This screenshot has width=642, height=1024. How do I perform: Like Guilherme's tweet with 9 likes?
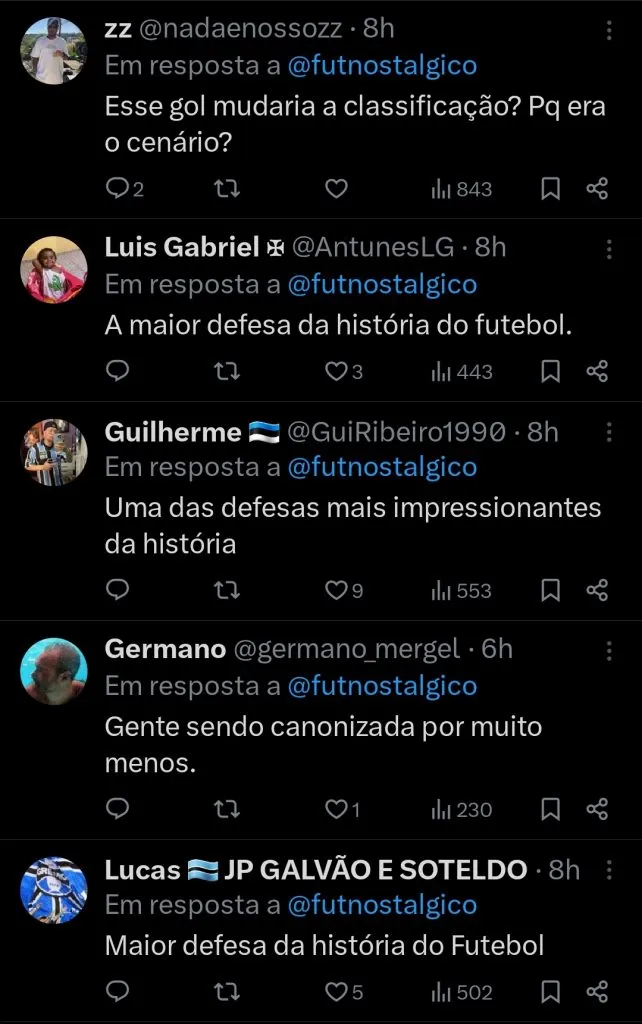337,590
